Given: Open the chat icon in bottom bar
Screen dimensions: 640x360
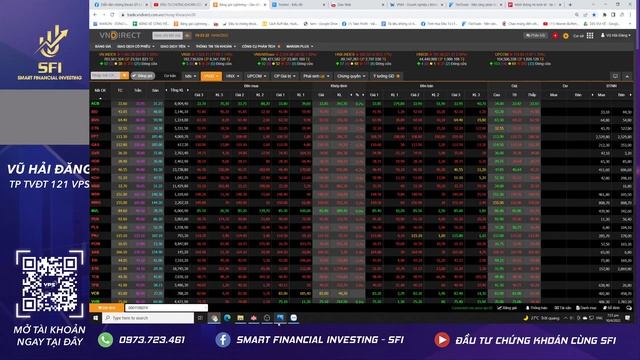Looking at the screenshot, I should [629, 308].
